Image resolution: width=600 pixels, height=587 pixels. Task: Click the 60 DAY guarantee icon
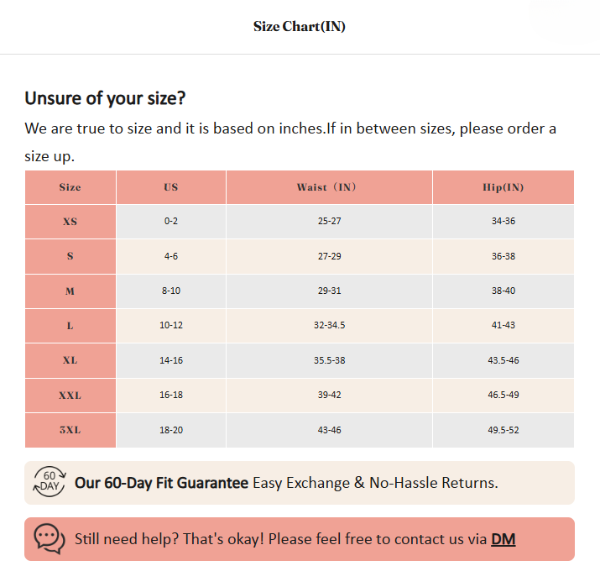(x=50, y=483)
